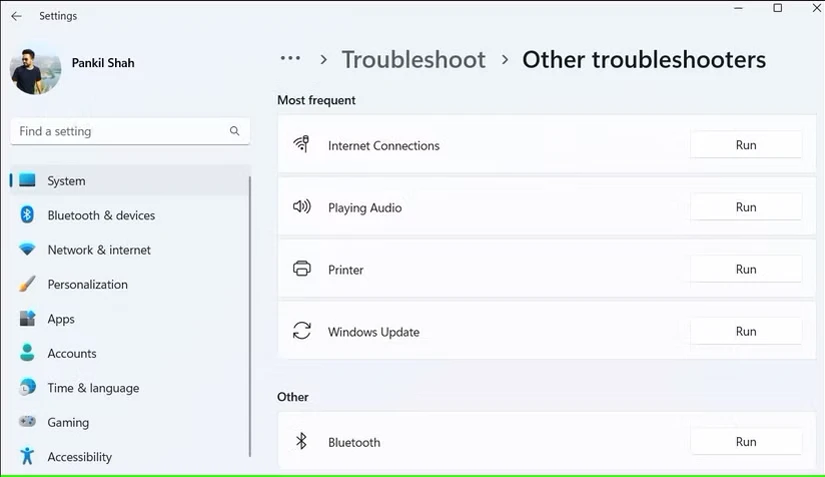The width and height of the screenshot is (825, 477).
Task: Click the Gaming controller icon
Action: [27, 421]
